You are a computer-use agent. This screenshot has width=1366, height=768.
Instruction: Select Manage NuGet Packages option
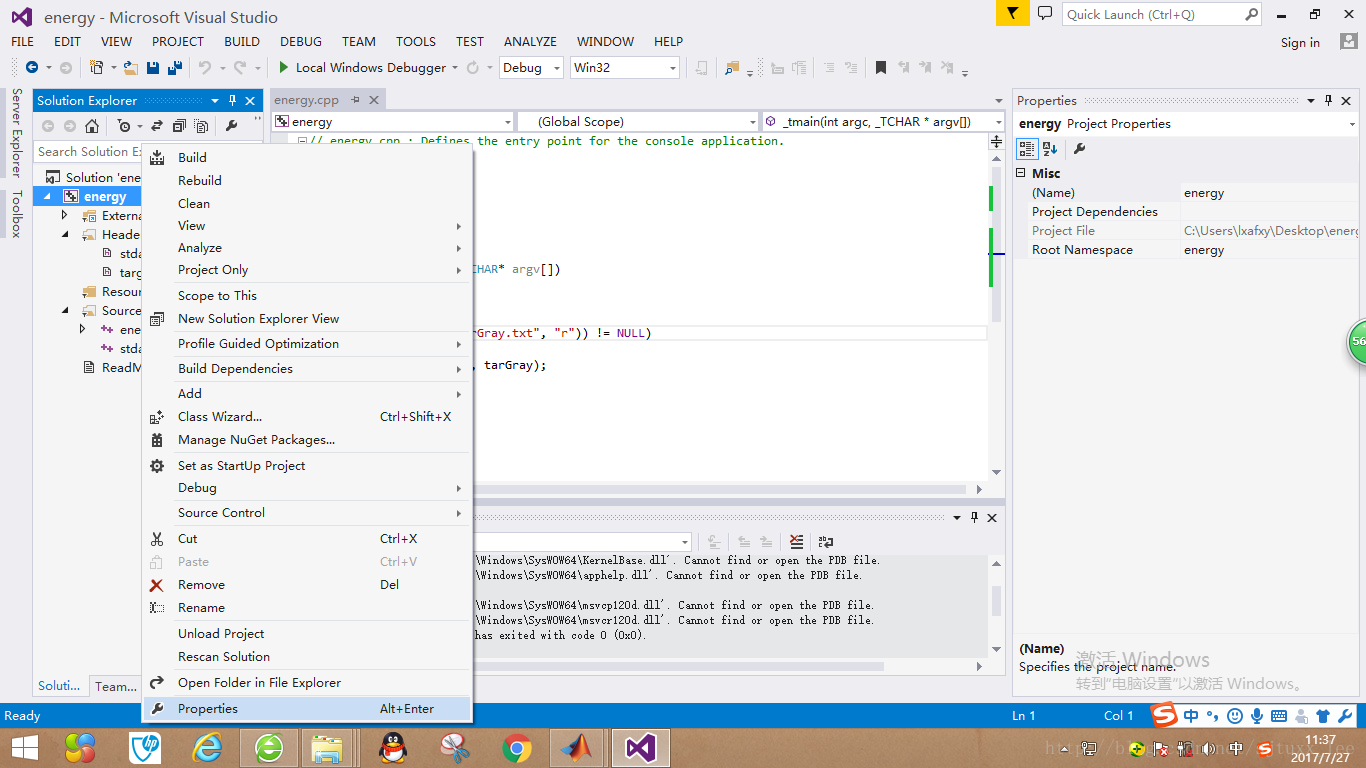(x=307, y=439)
